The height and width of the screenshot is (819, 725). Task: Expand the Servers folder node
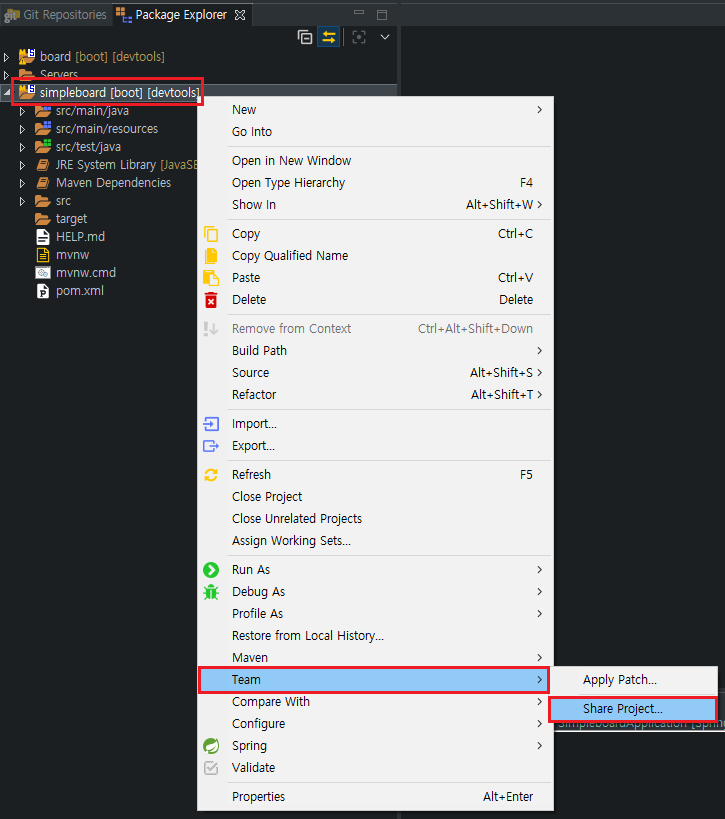point(6,75)
